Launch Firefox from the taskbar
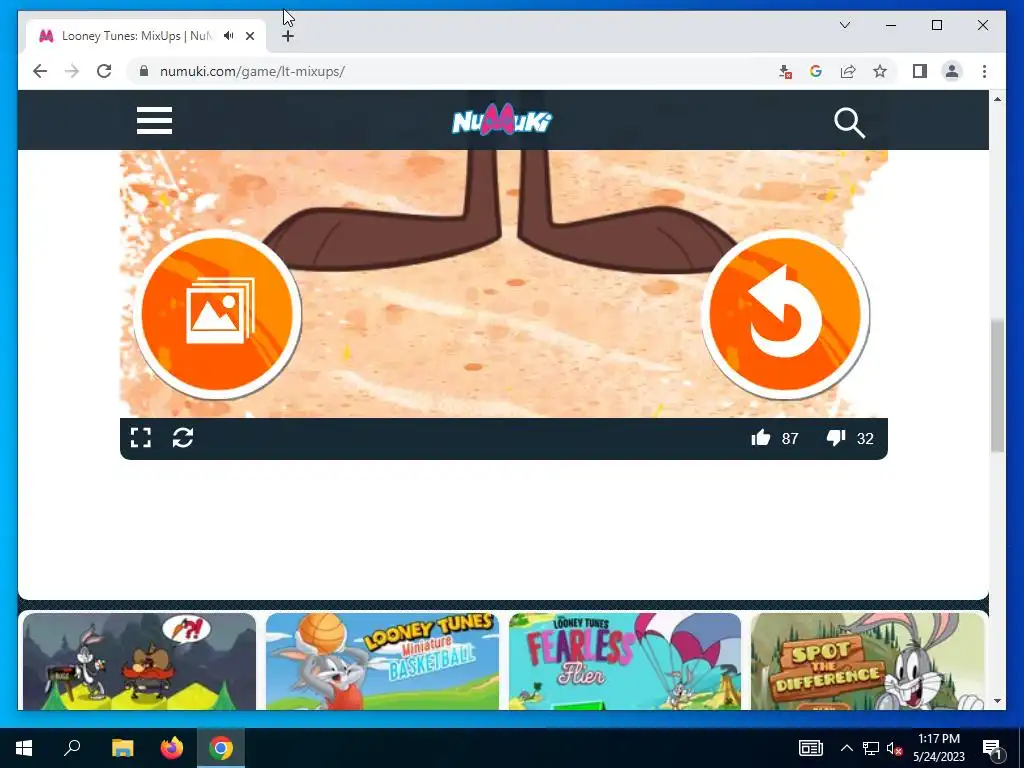This screenshot has width=1024, height=768. click(x=172, y=748)
